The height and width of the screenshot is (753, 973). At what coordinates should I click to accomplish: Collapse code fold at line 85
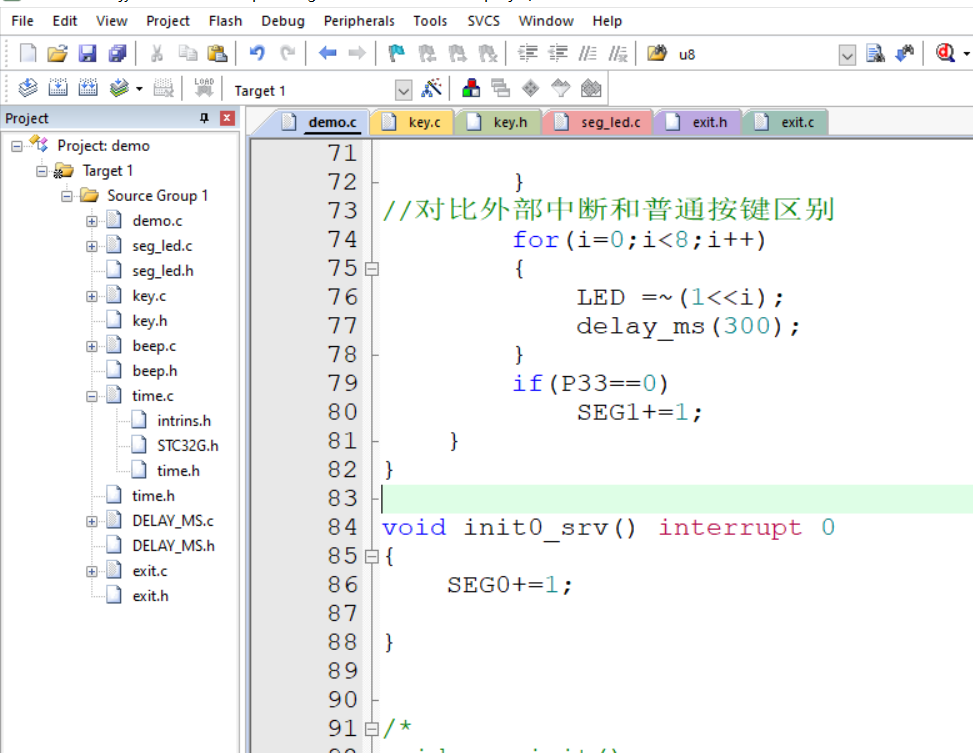(x=372, y=556)
